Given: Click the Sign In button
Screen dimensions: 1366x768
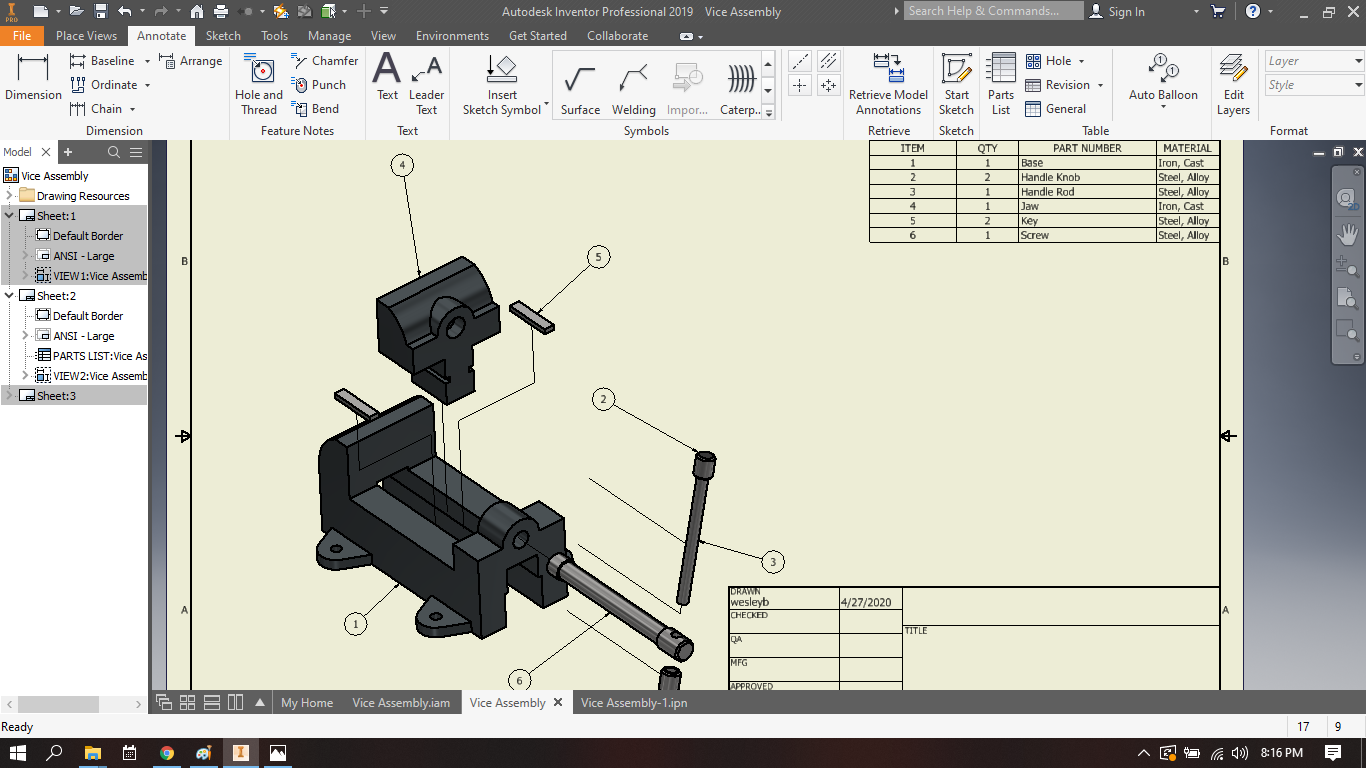Looking at the screenshot, I should coord(1129,12).
